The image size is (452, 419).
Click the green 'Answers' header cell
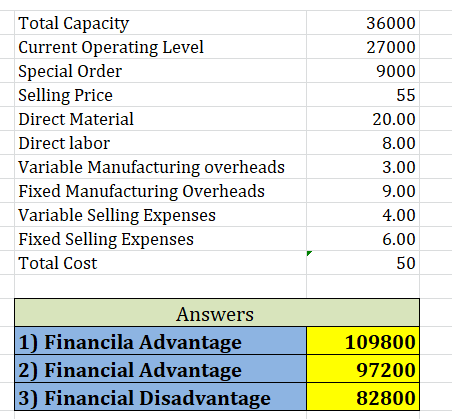[217, 313]
